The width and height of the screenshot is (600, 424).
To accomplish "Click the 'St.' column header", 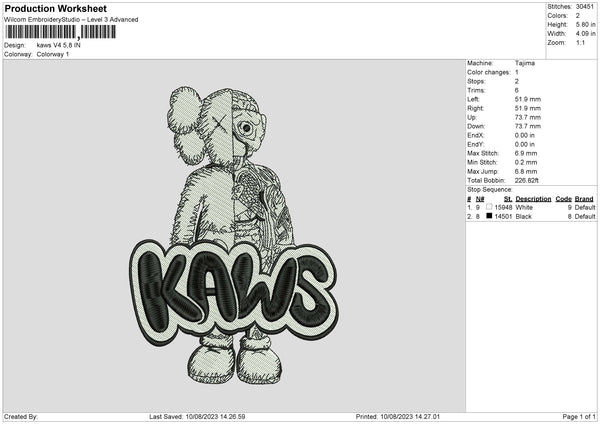I will (508, 199).
